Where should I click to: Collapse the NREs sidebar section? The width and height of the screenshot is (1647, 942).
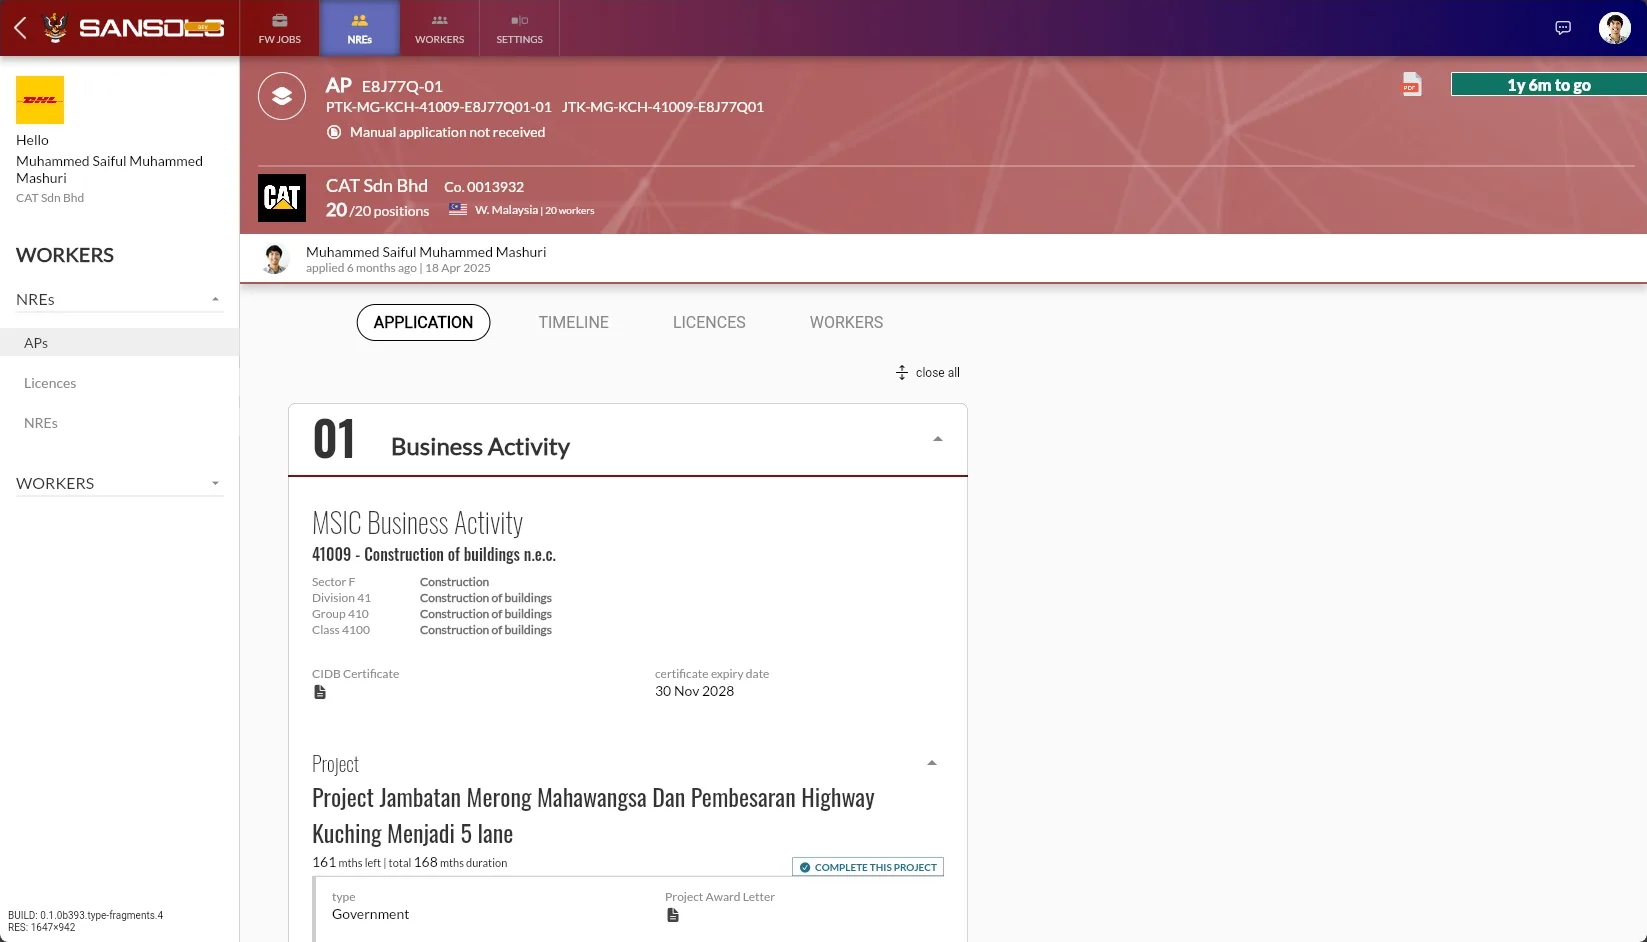120,299
